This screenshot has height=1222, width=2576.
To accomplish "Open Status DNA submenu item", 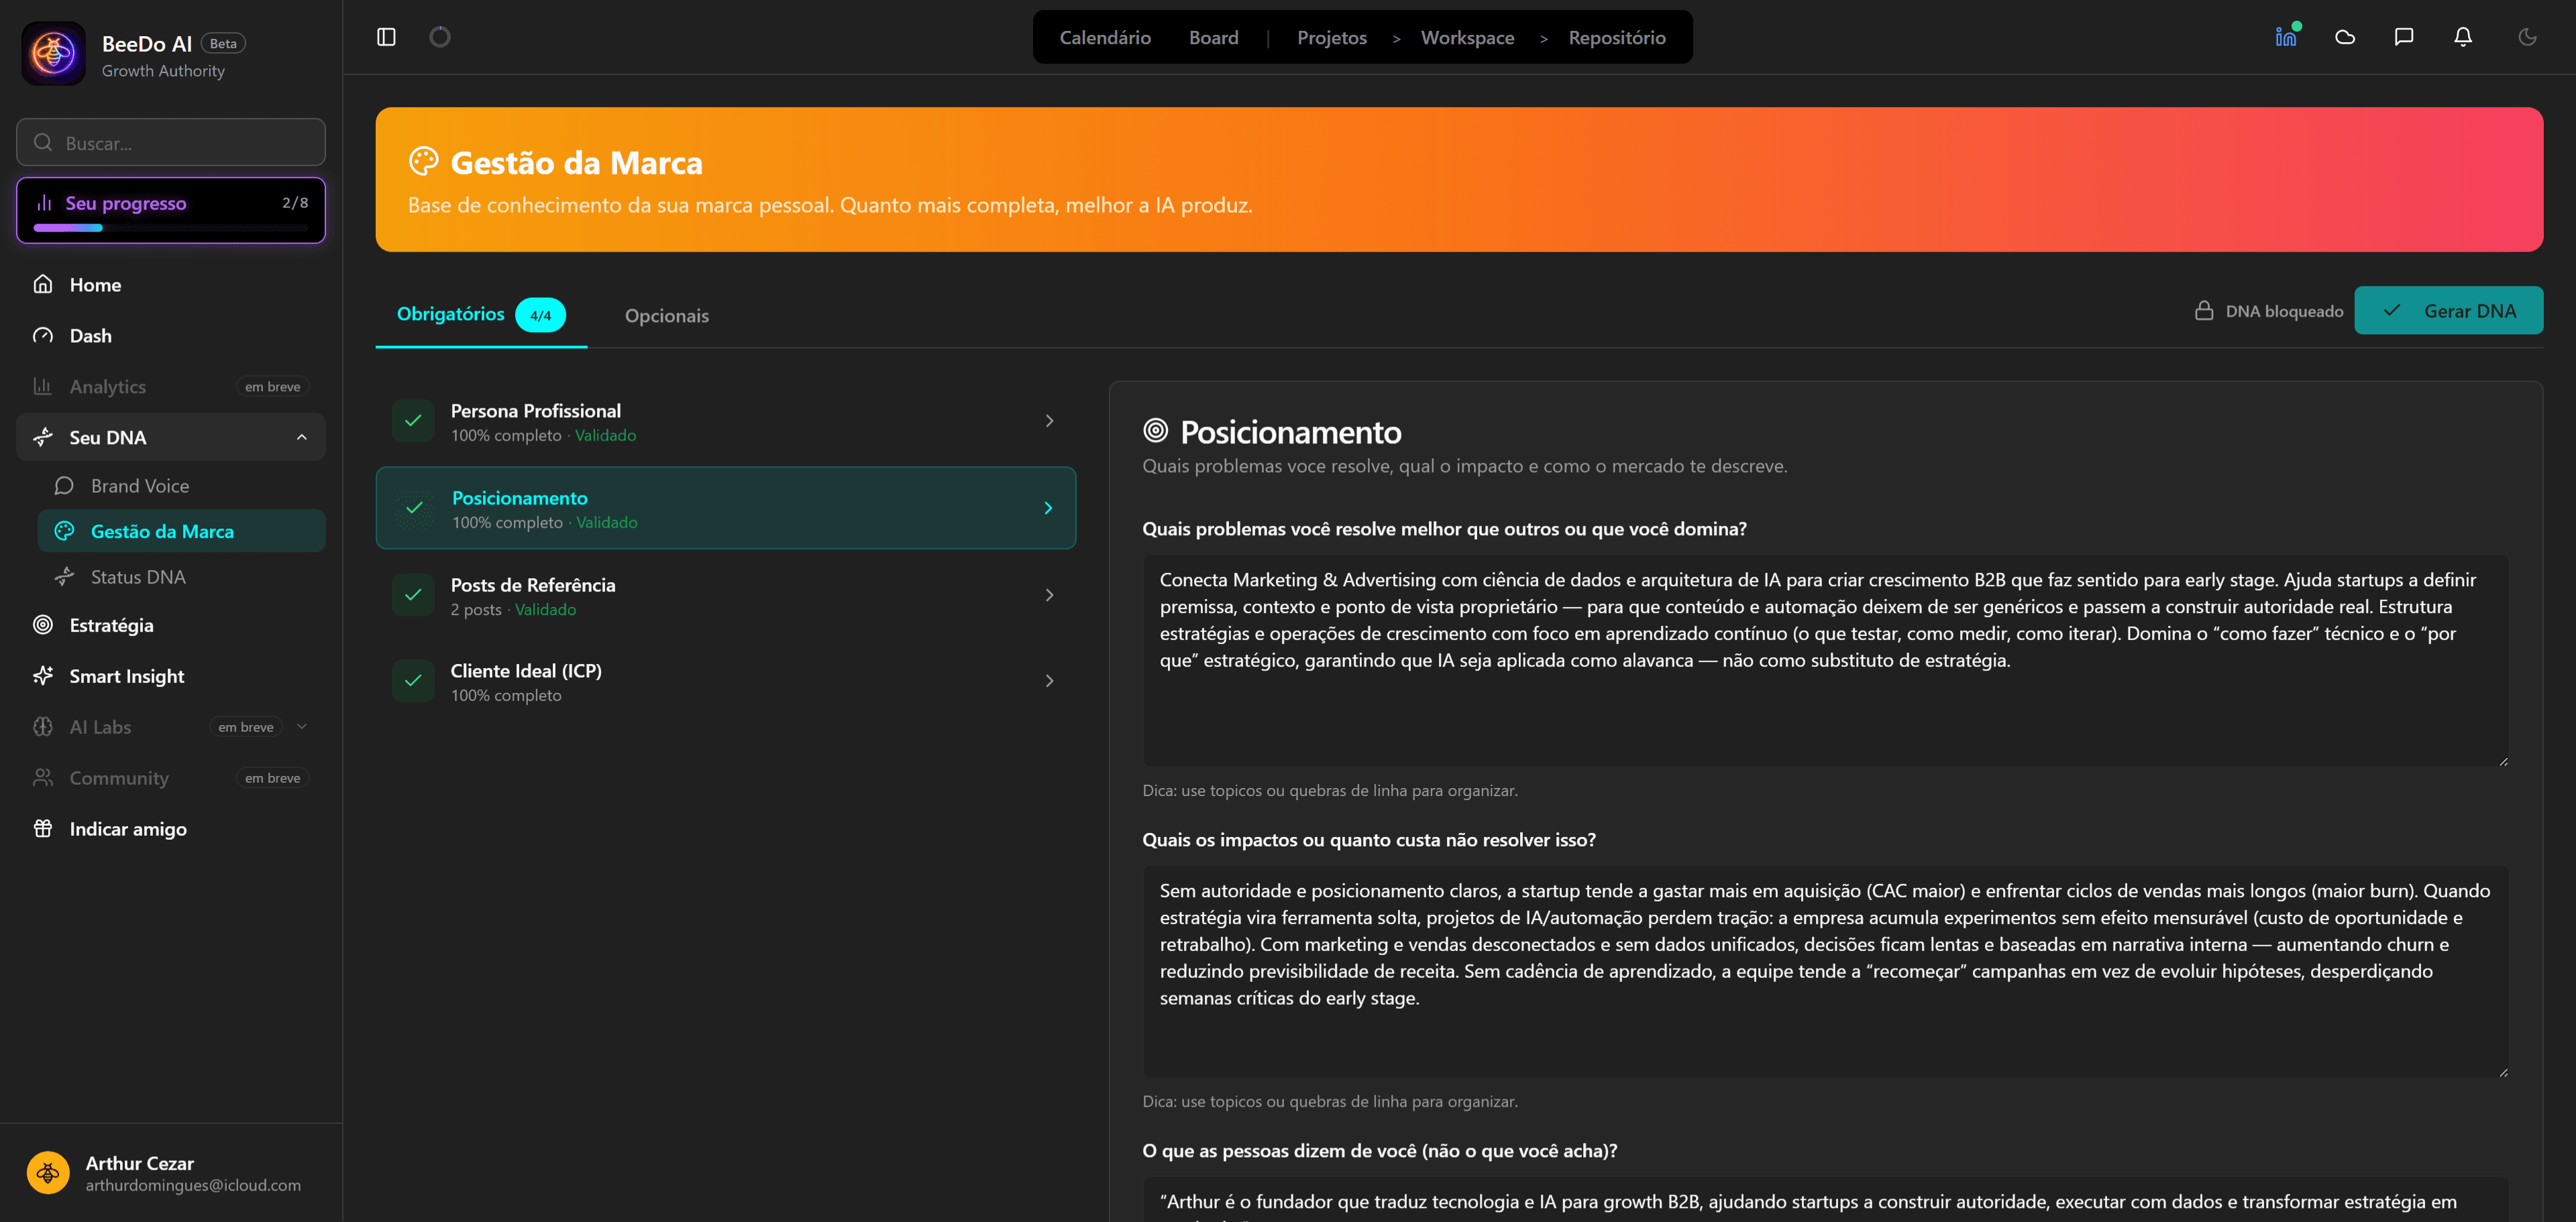I will click(x=181, y=577).
